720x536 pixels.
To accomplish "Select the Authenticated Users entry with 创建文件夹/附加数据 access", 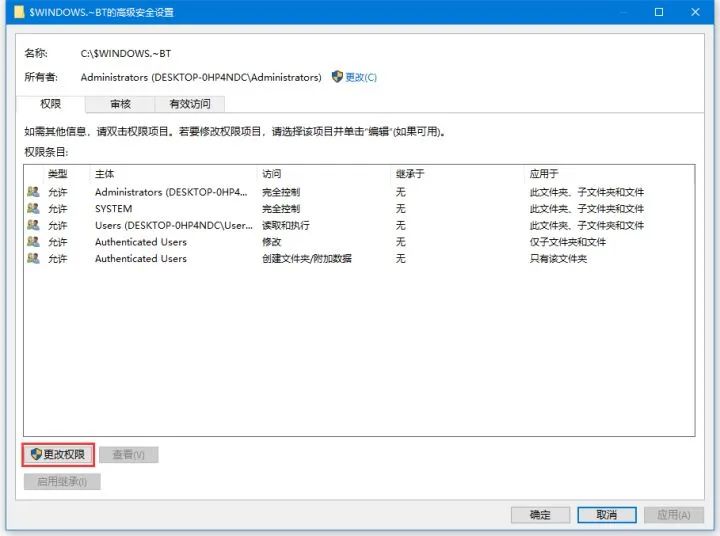I will coord(359,258).
